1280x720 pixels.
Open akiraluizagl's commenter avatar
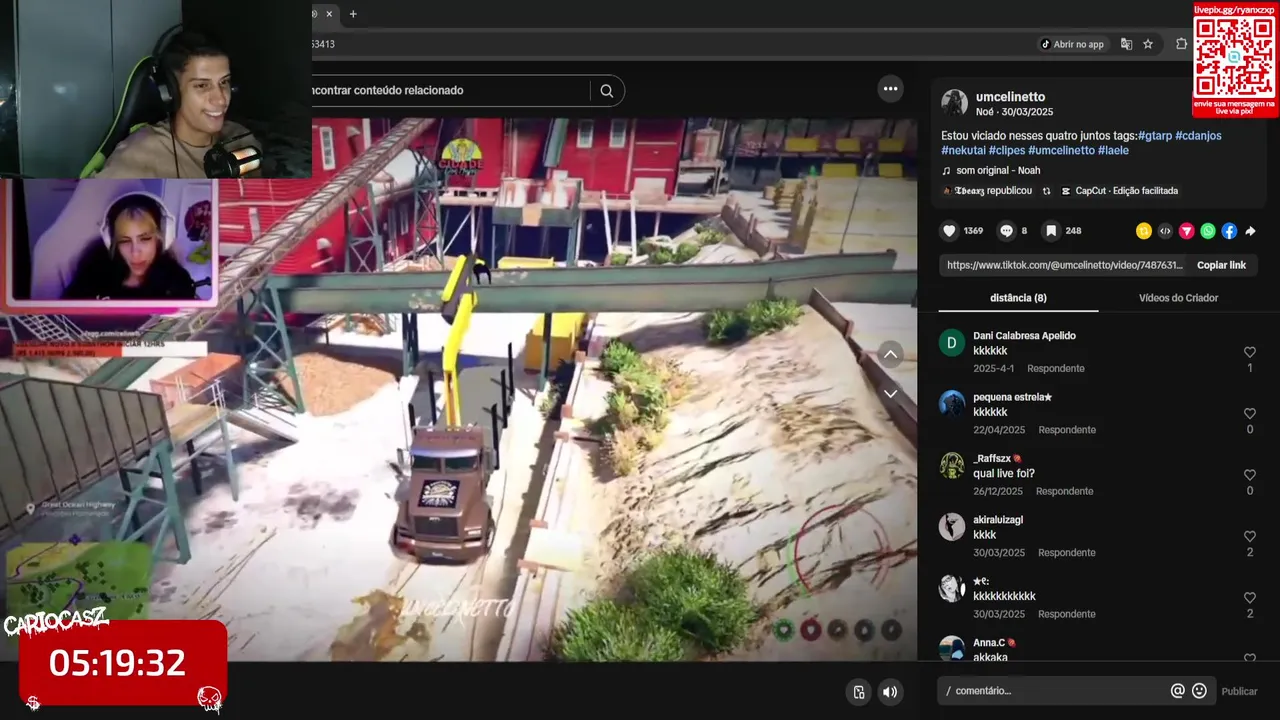click(952, 527)
